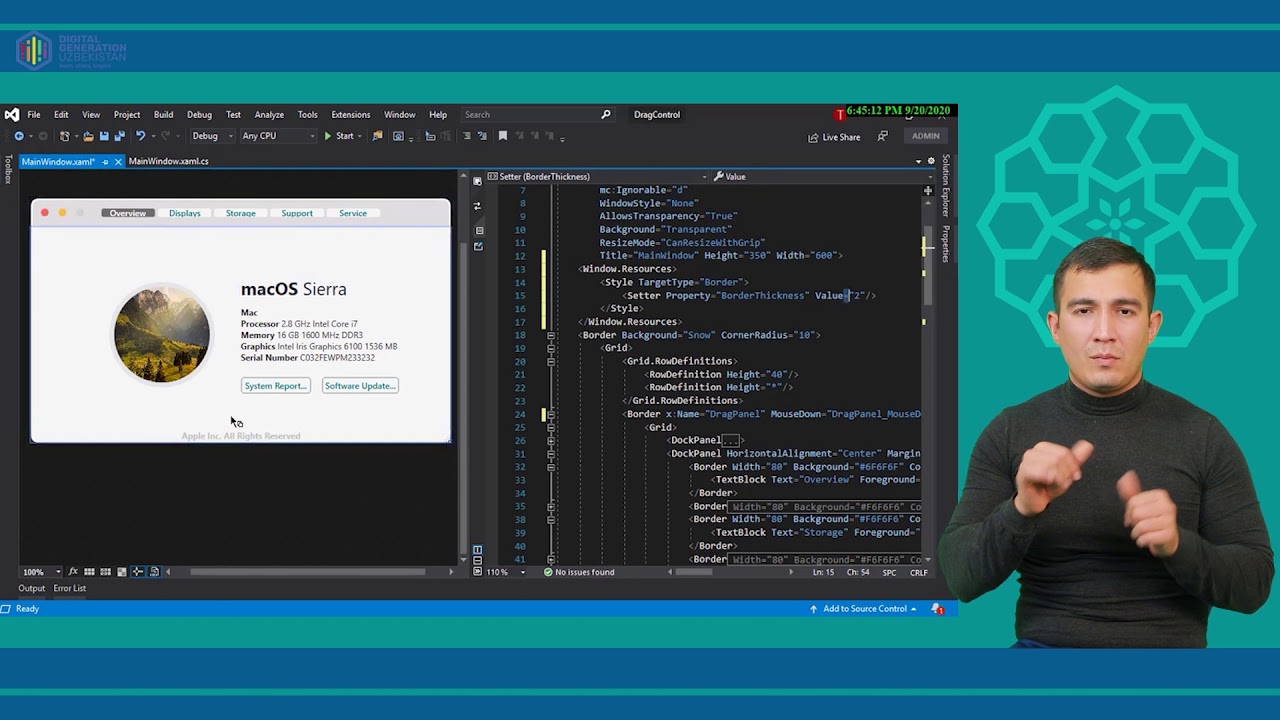Open the Edit menu

[x=61, y=114]
